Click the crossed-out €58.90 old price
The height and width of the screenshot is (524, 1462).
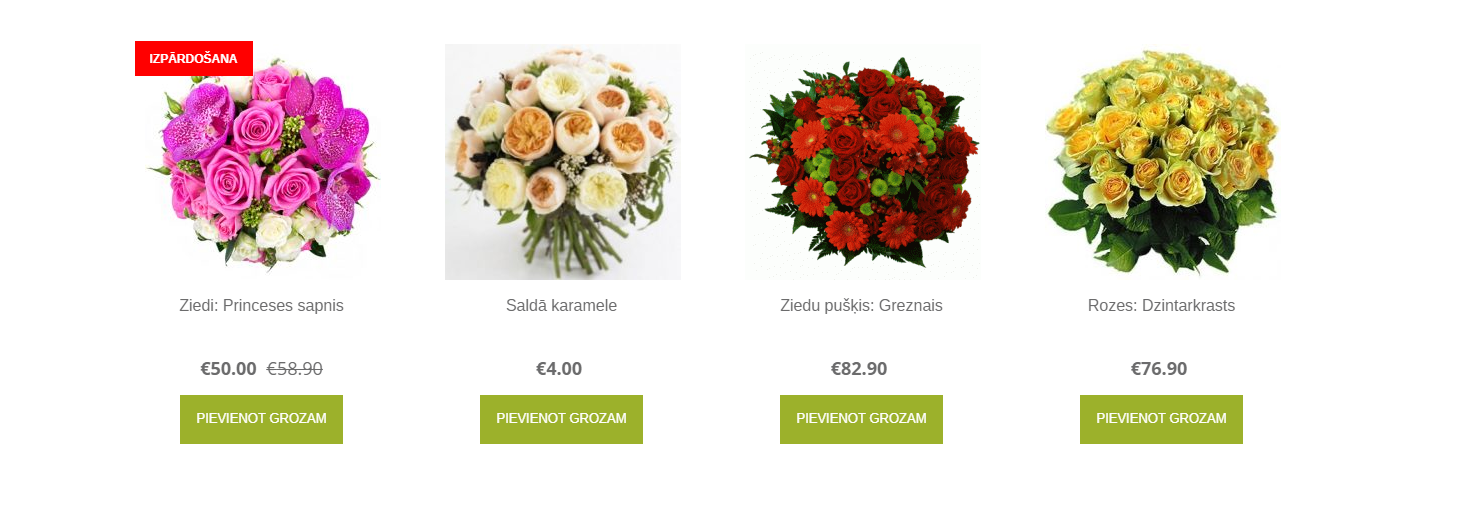point(295,369)
